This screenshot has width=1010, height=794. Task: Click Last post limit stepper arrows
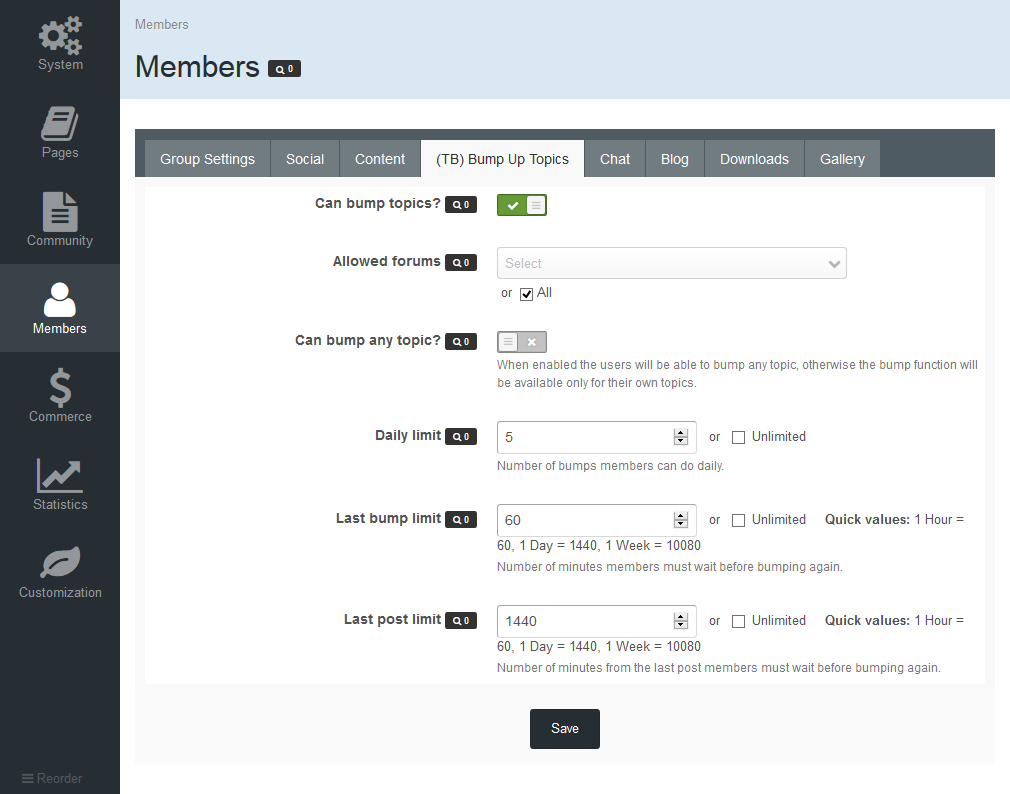click(680, 621)
